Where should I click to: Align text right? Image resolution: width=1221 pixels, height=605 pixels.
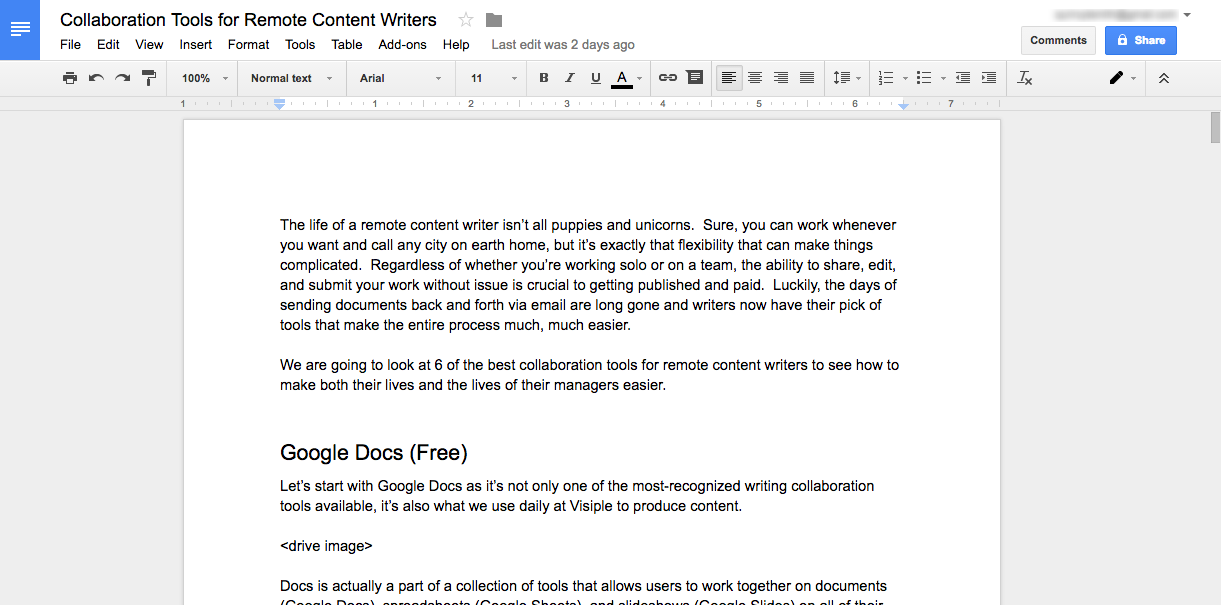[781, 78]
